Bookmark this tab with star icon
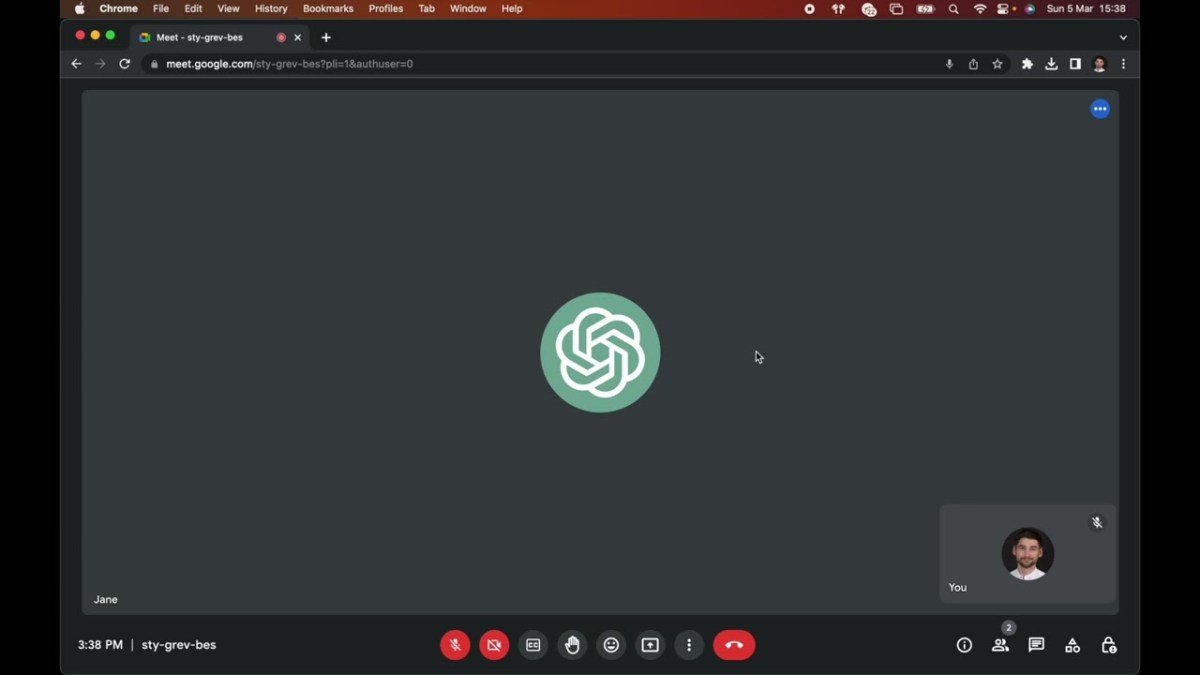The image size is (1200, 675). click(x=997, y=64)
